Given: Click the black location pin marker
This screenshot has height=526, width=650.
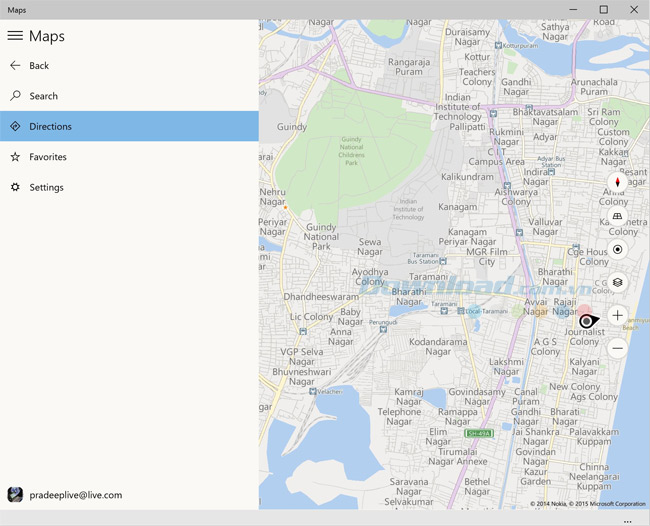Looking at the screenshot, I should pos(587,321).
